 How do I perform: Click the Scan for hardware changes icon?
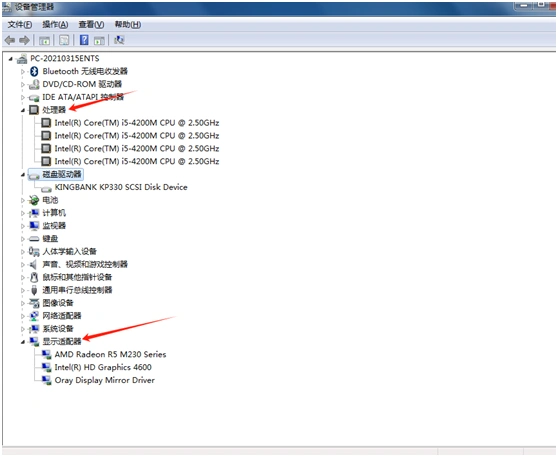119,40
